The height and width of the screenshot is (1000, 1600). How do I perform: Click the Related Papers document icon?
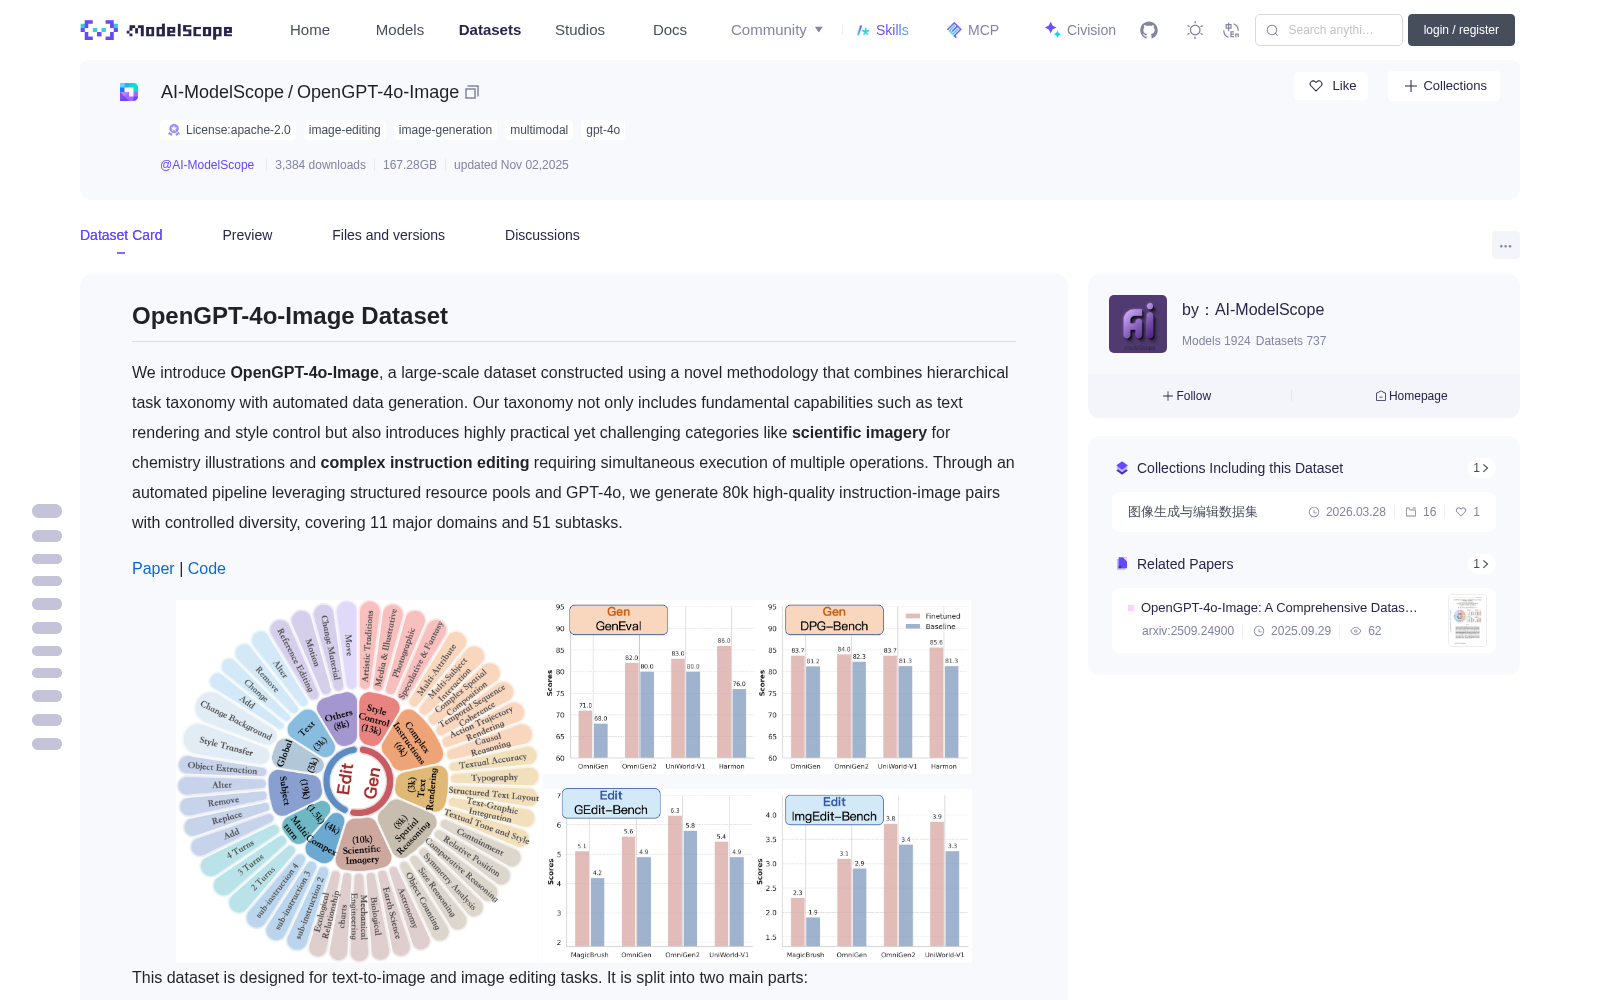pos(1122,564)
